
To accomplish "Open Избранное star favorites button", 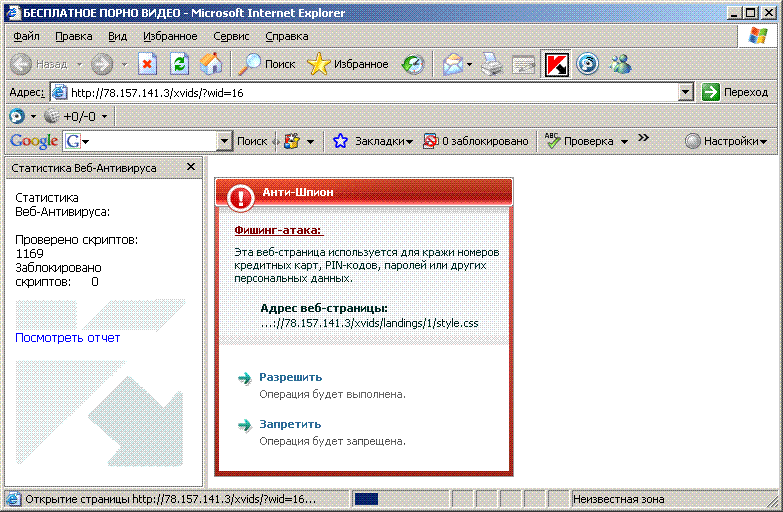I will [x=347, y=64].
